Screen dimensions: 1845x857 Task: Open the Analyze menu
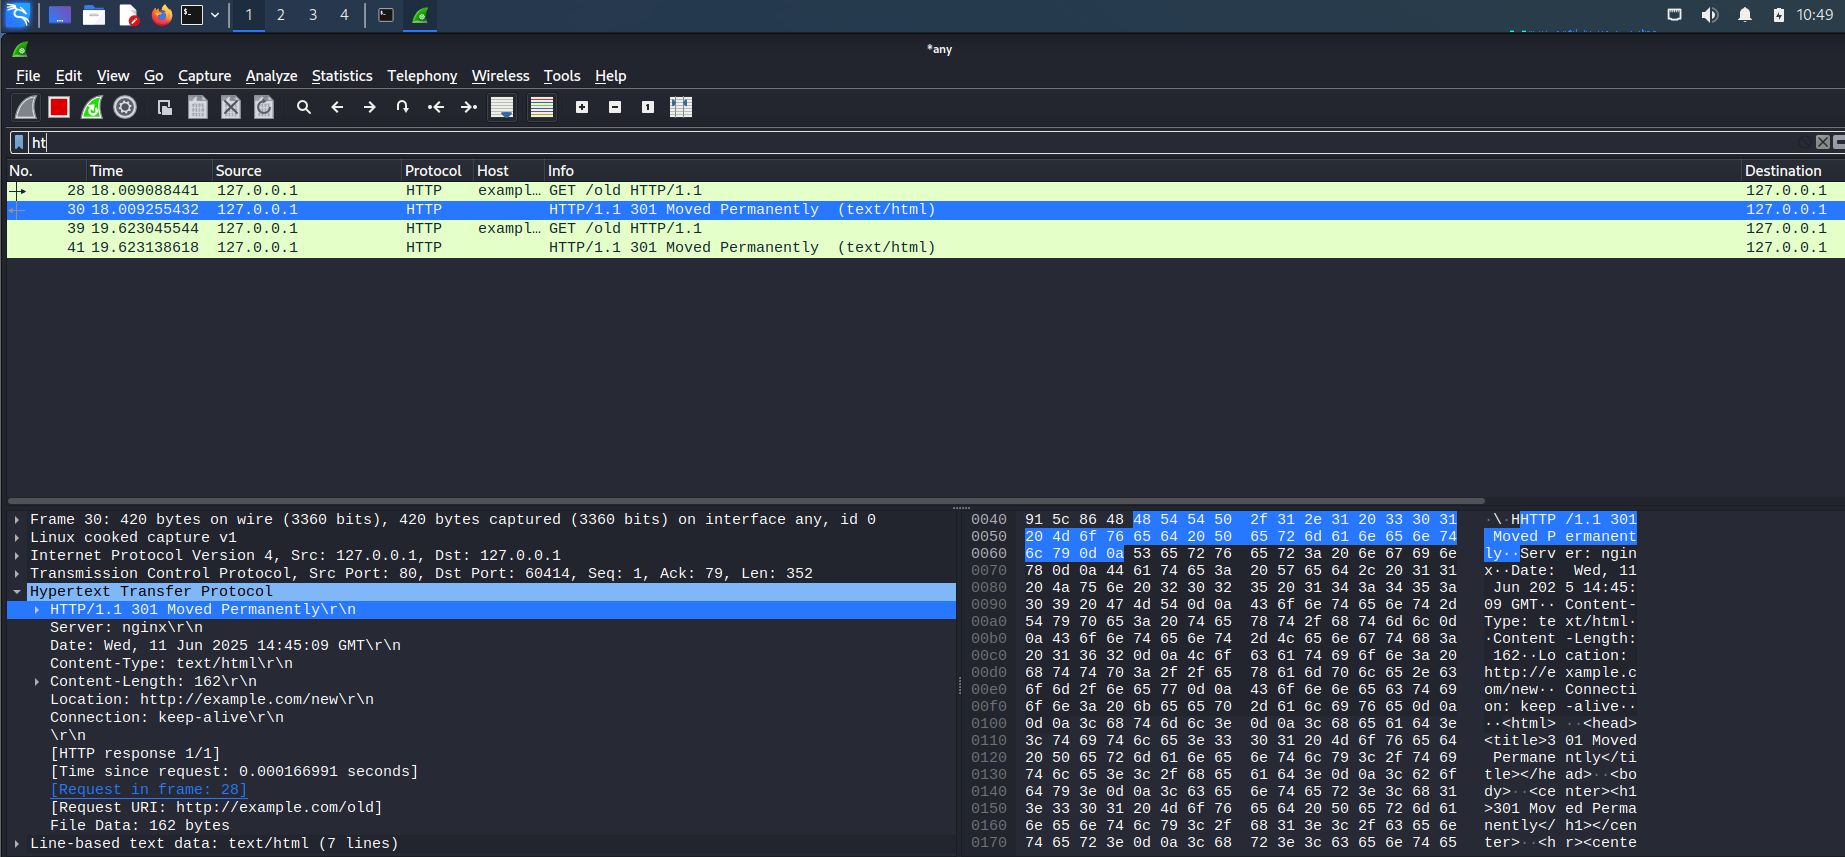pyautogui.click(x=271, y=76)
